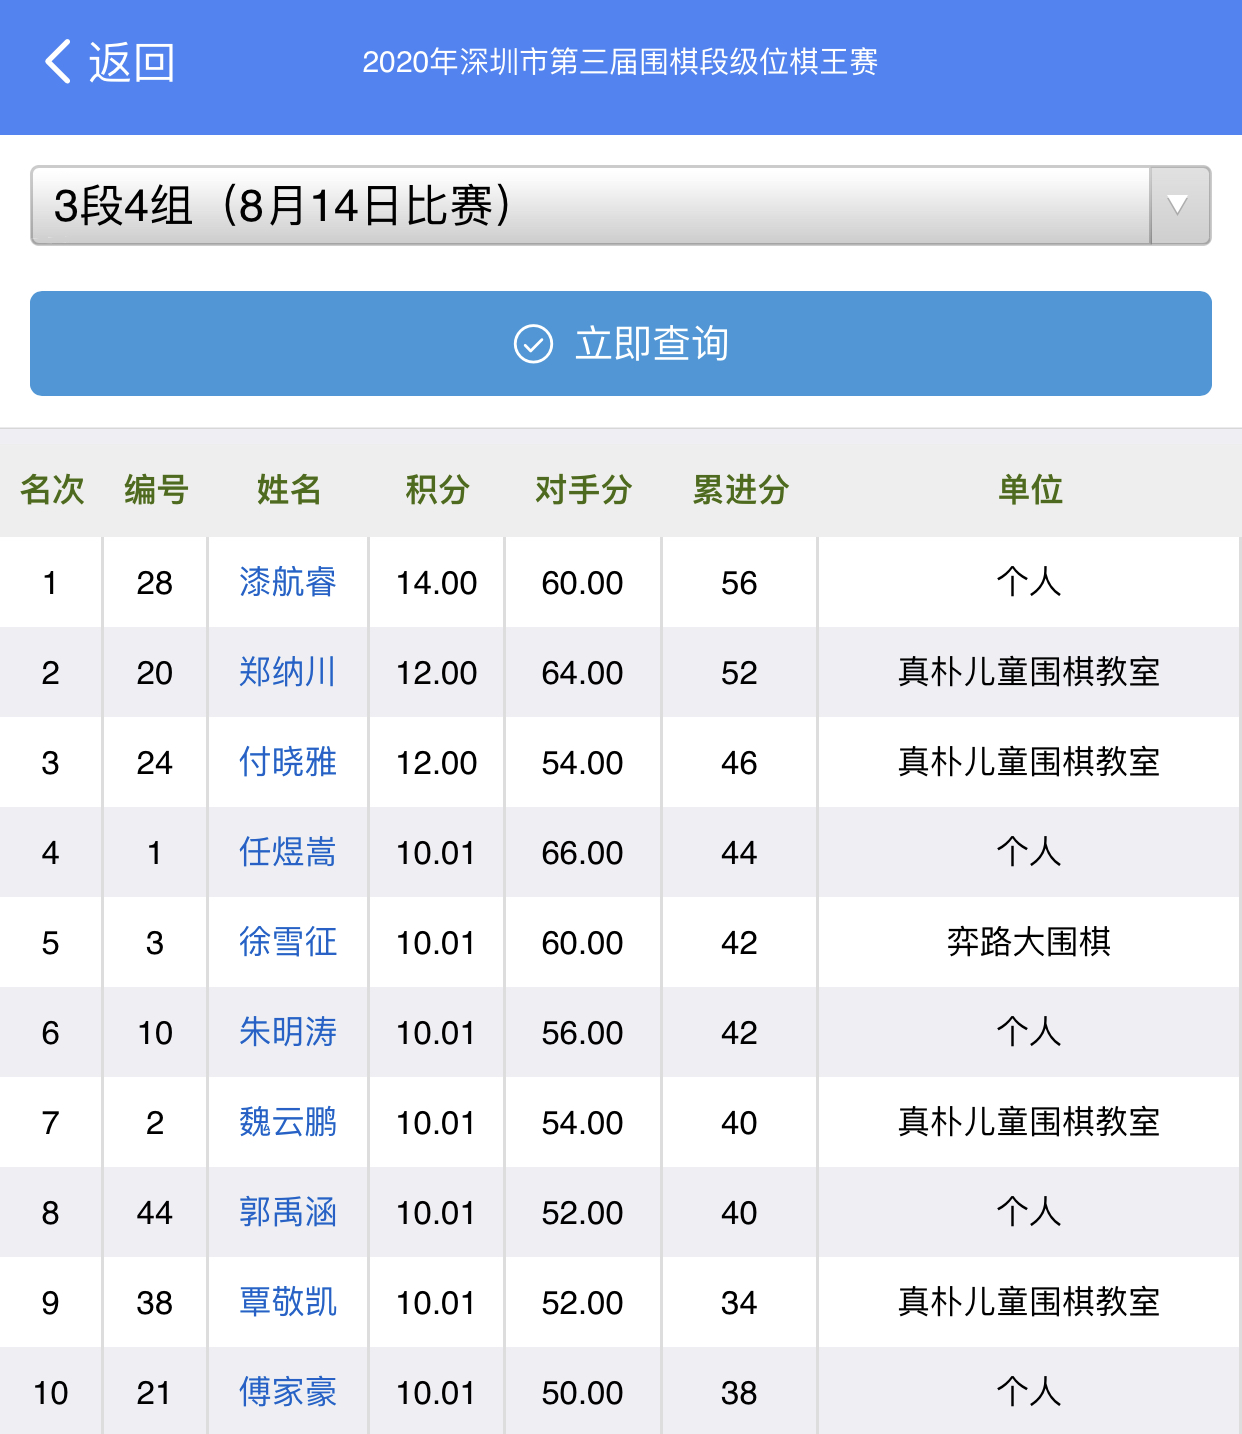Screen dimensions: 1242x1434
Task: Tap the back arrow chevron icon
Action: pyautogui.click(x=58, y=62)
